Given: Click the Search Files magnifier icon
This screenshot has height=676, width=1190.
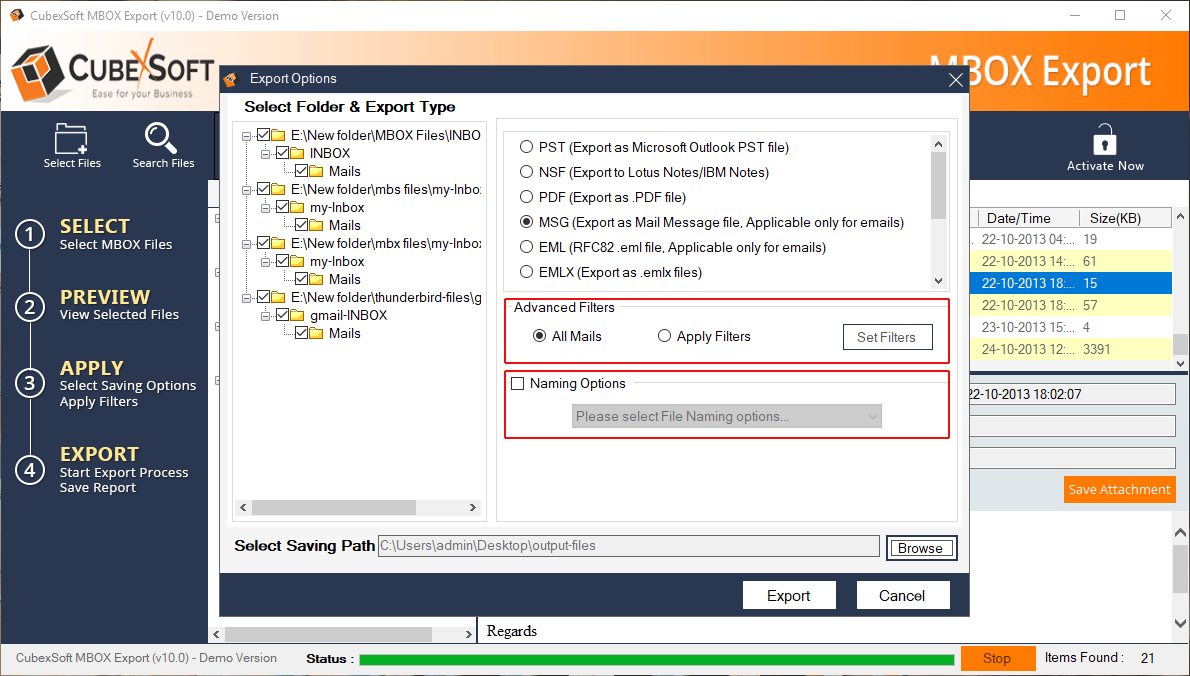Looking at the screenshot, I should [x=162, y=138].
